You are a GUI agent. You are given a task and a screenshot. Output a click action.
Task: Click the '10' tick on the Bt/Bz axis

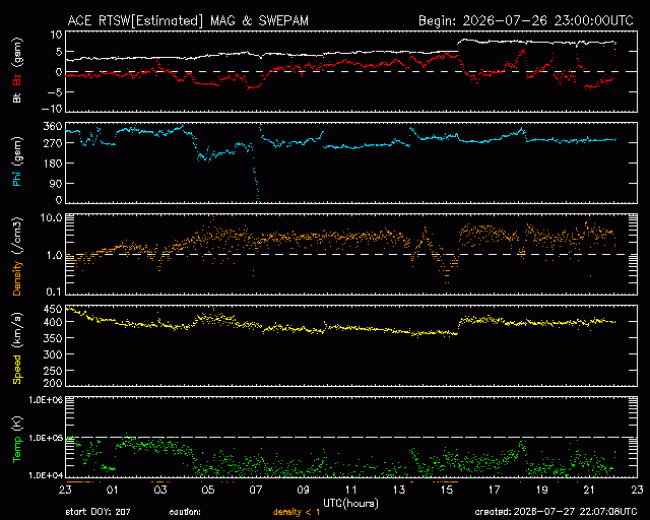(57, 35)
